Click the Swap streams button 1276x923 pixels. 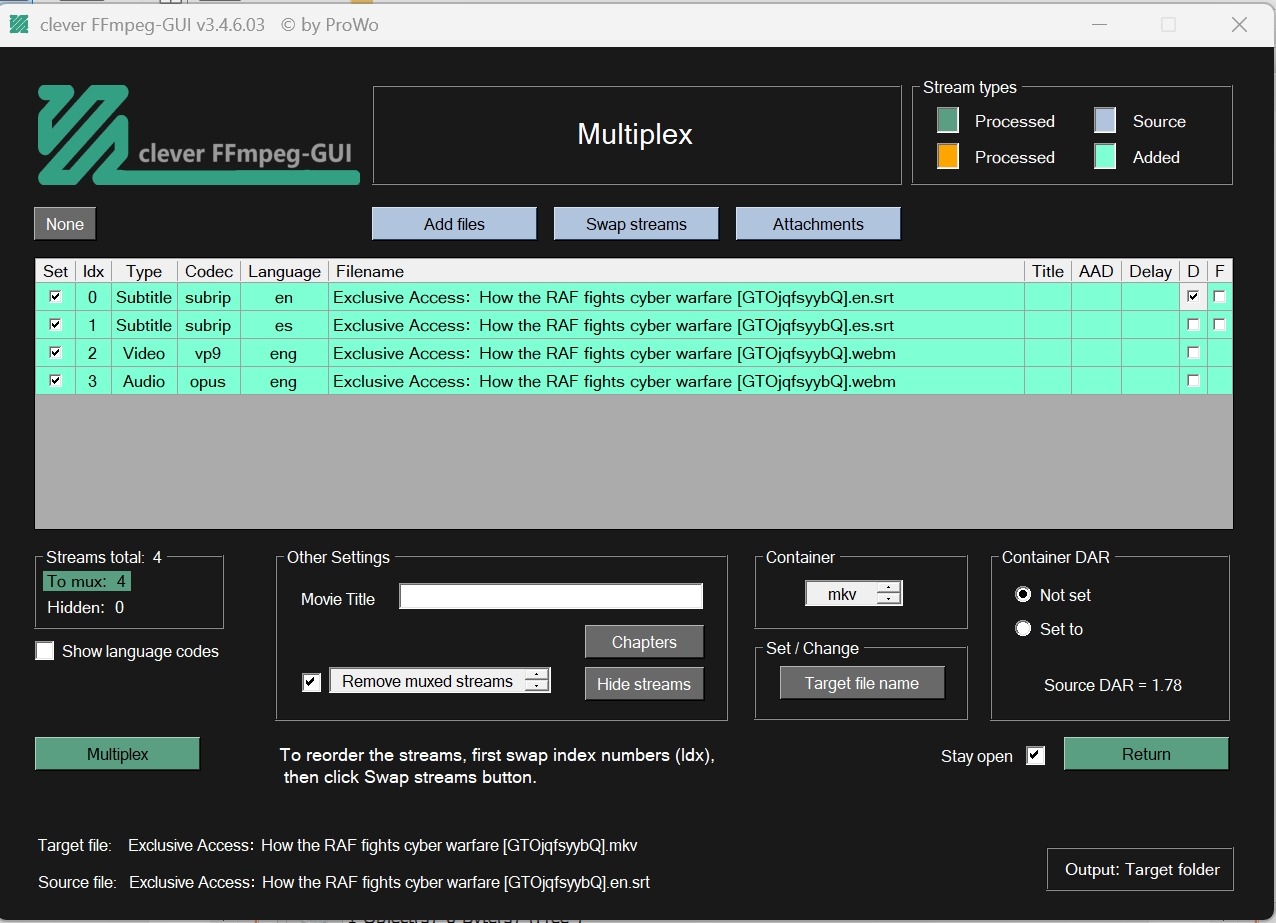[636, 224]
